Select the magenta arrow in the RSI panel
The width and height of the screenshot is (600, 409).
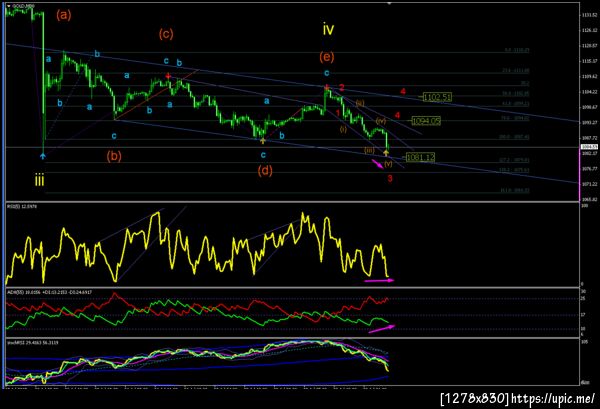coord(379,280)
